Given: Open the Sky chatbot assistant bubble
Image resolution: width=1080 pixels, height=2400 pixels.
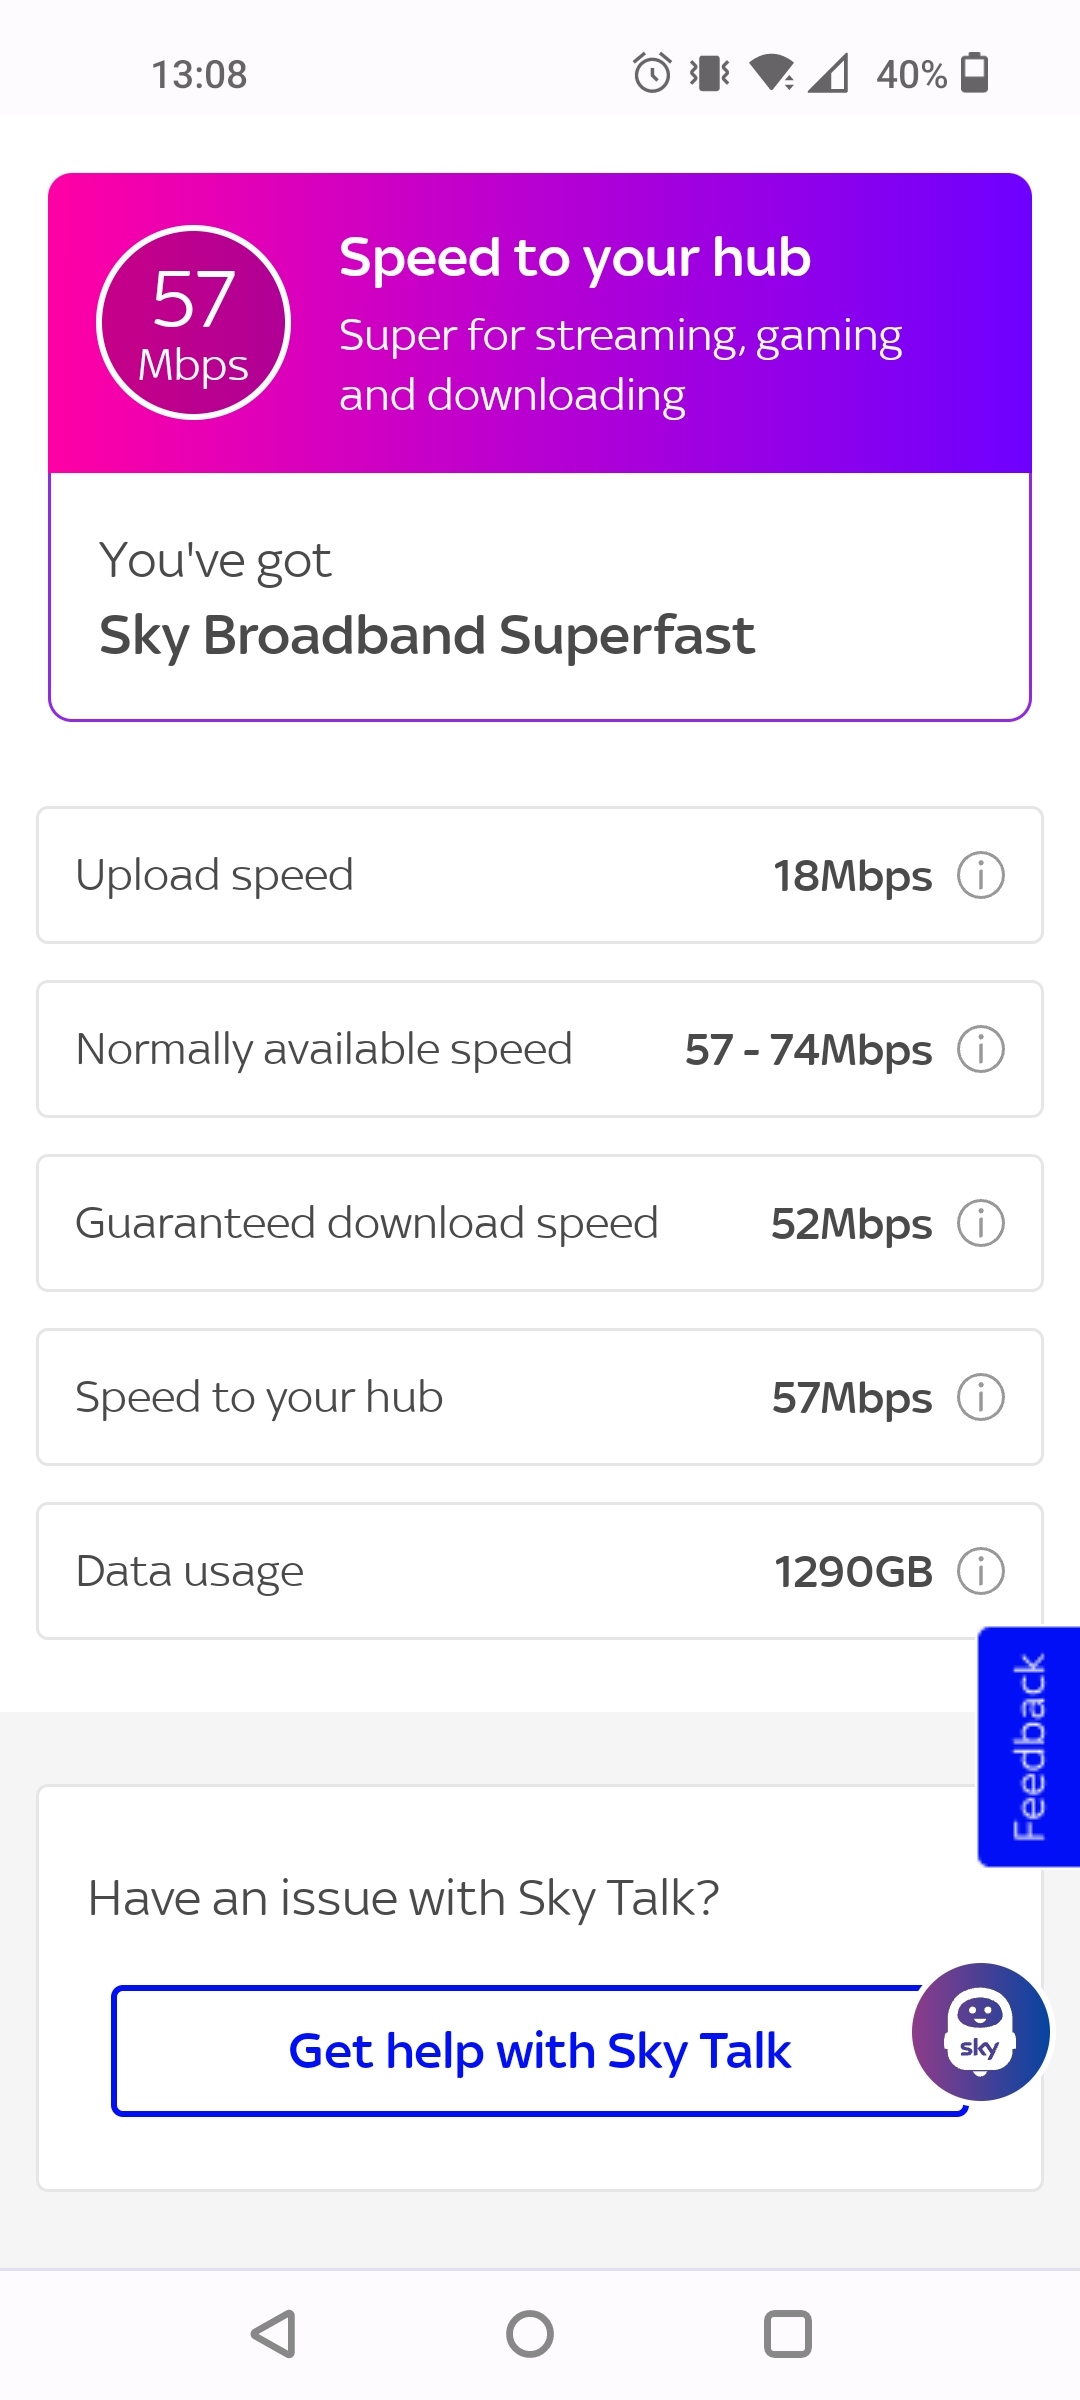Looking at the screenshot, I should [x=980, y=2031].
